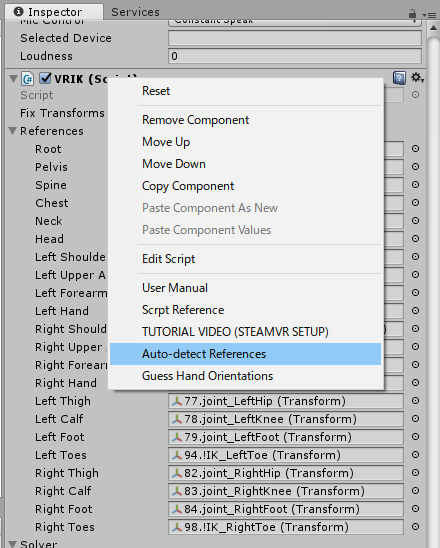The width and height of the screenshot is (440, 548).
Task: Click the 78.joint_LeftKnee transform field
Action: 286,419
